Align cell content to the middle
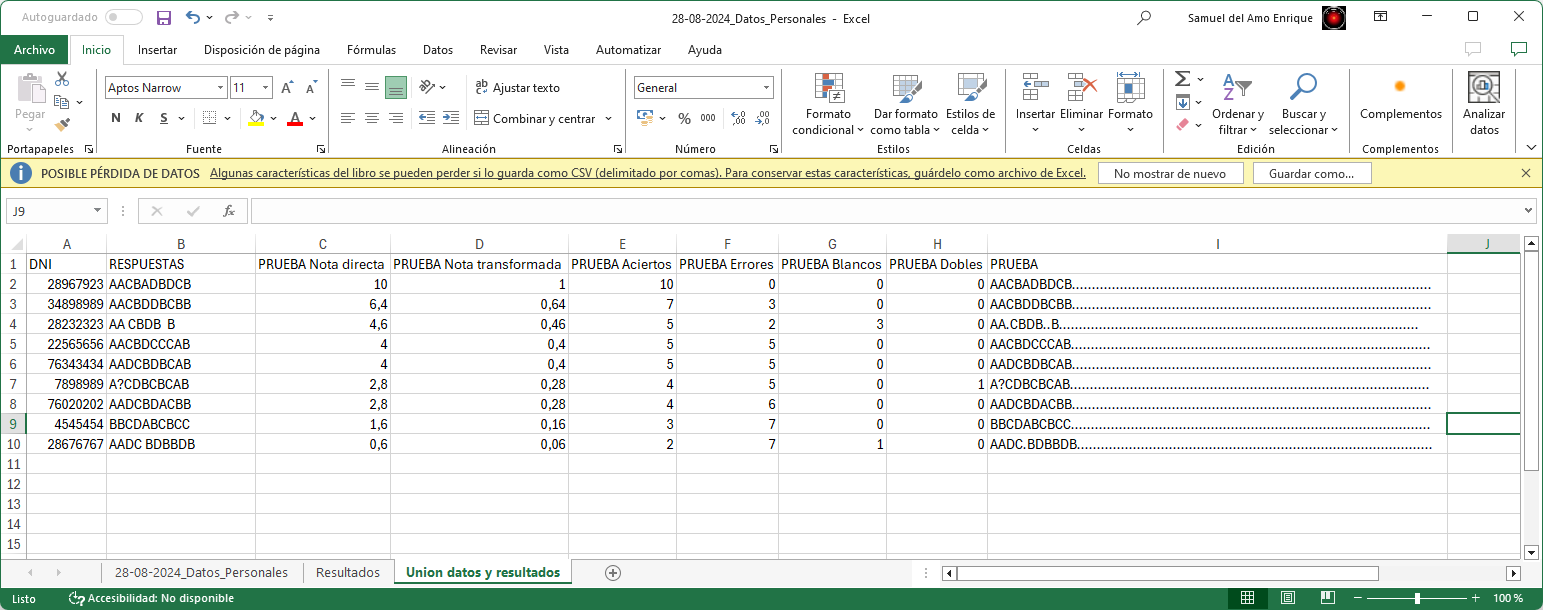This screenshot has width=1543, height=610. (372, 87)
